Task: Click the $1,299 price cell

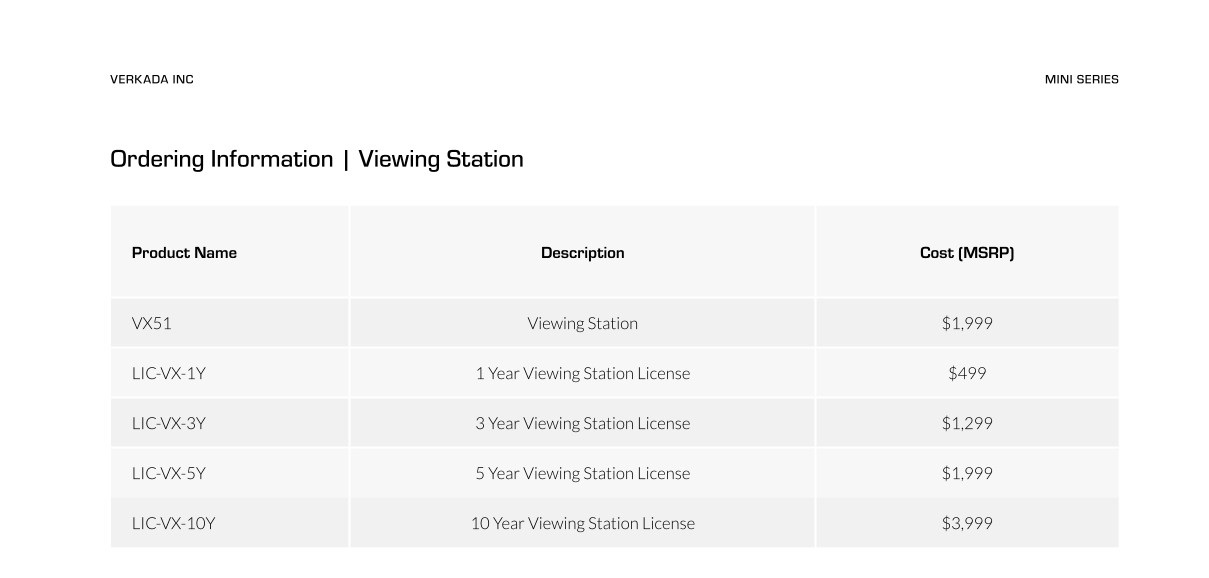Action: click(966, 423)
